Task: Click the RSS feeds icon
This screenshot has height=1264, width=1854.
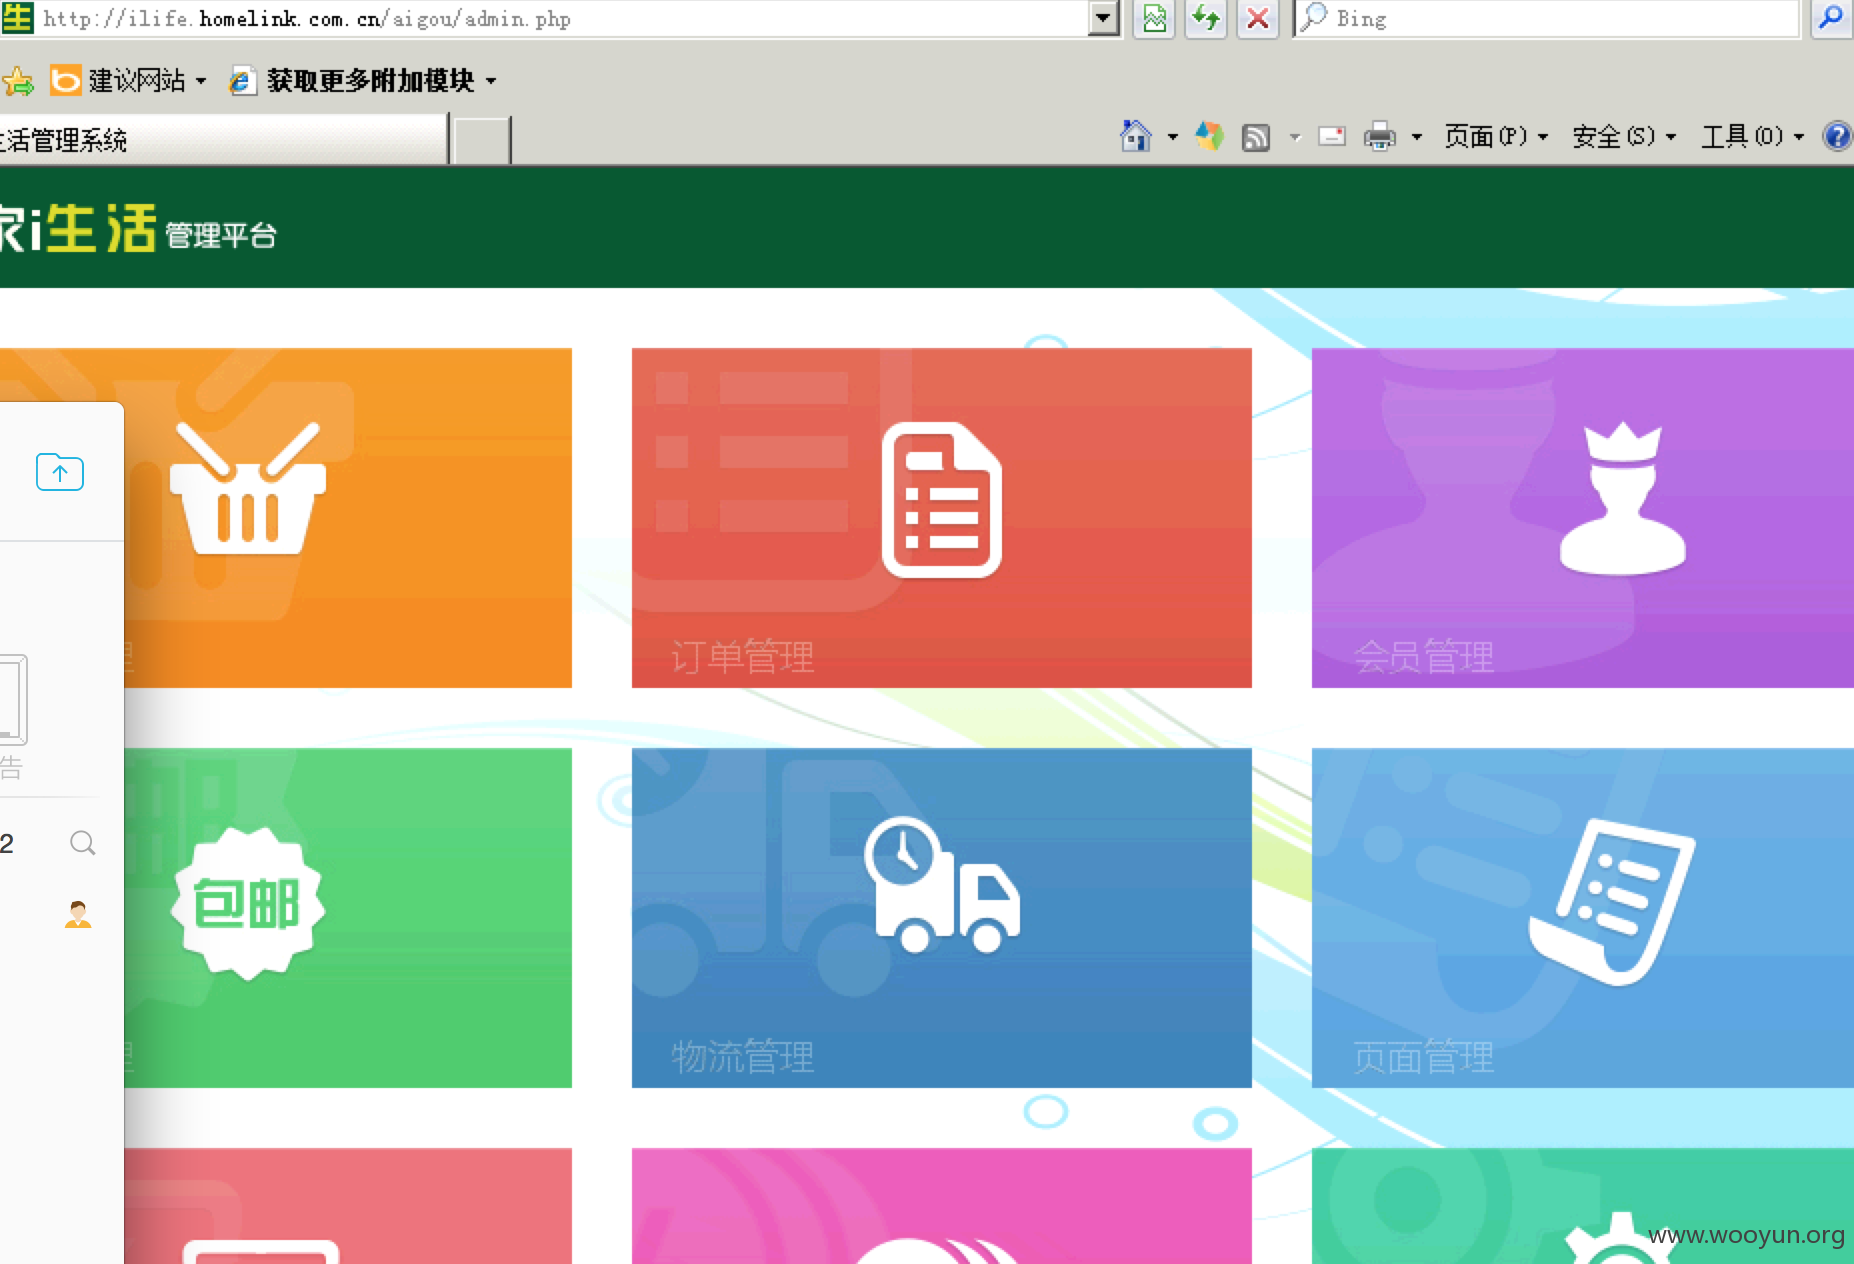Action: 1255,137
